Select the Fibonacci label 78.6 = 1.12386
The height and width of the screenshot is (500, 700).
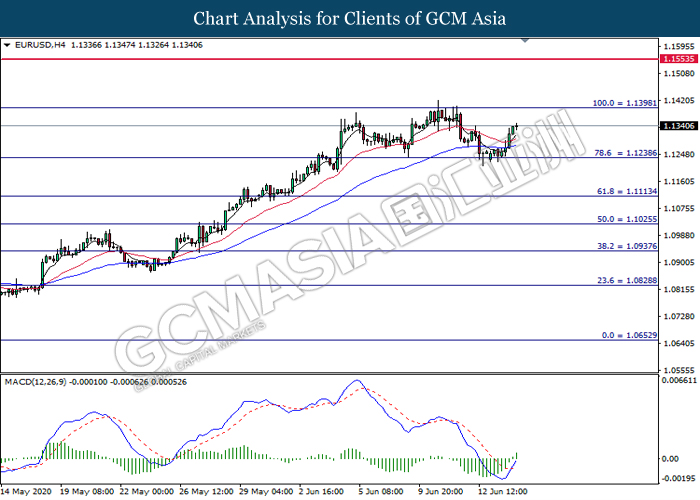click(625, 153)
